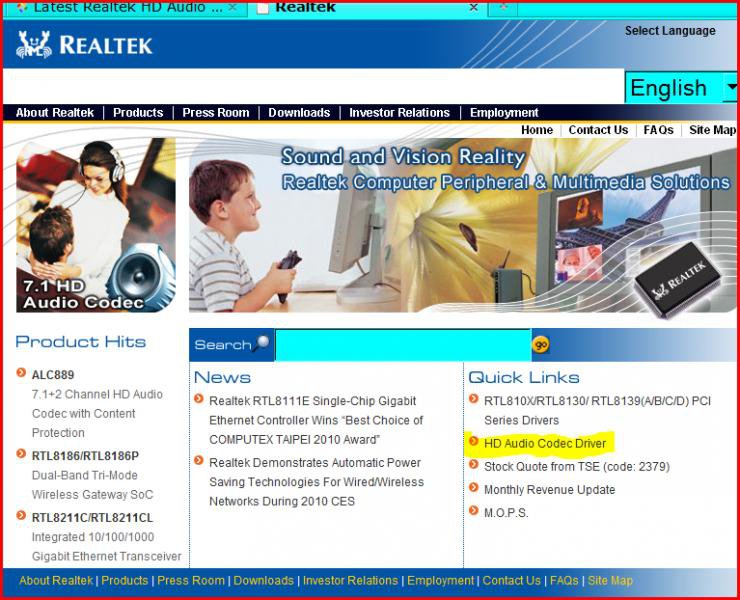Click the Product Hits heading
740x600 pixels.
pos(80,341)
